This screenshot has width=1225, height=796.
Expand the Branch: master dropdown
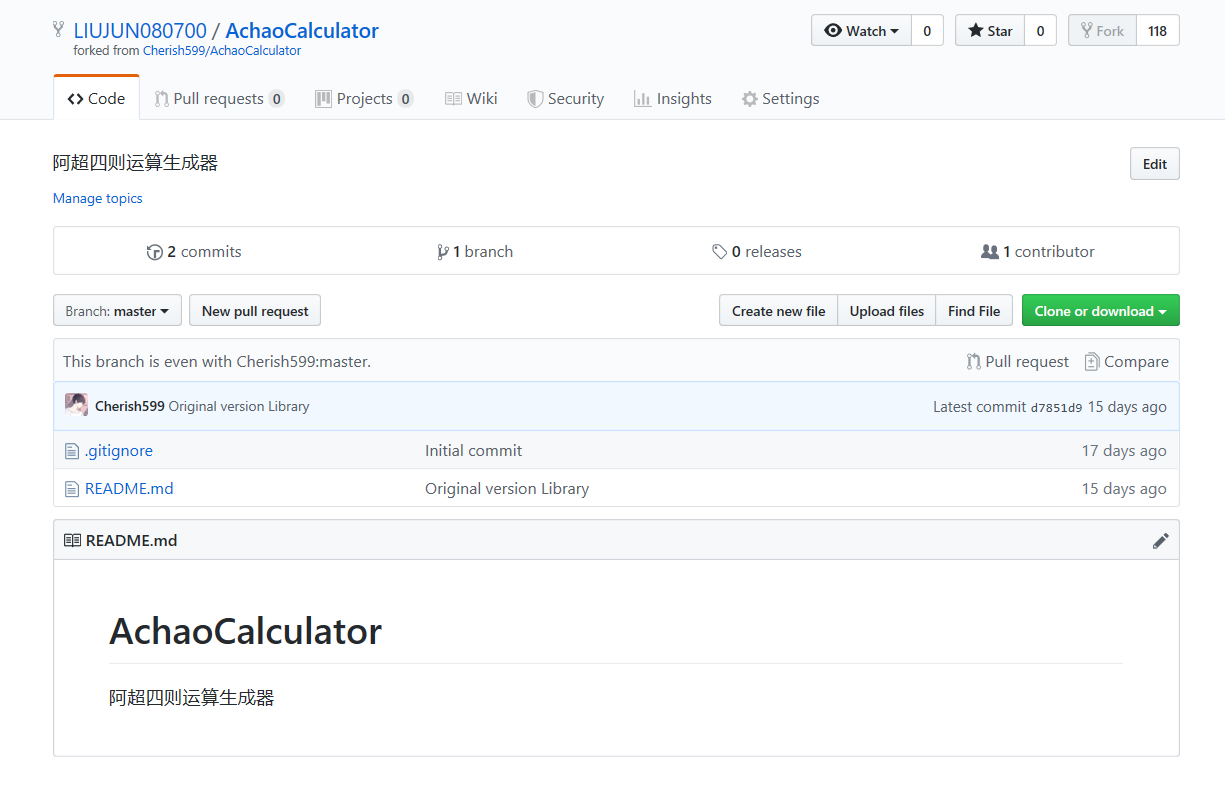tap(117, 311)
